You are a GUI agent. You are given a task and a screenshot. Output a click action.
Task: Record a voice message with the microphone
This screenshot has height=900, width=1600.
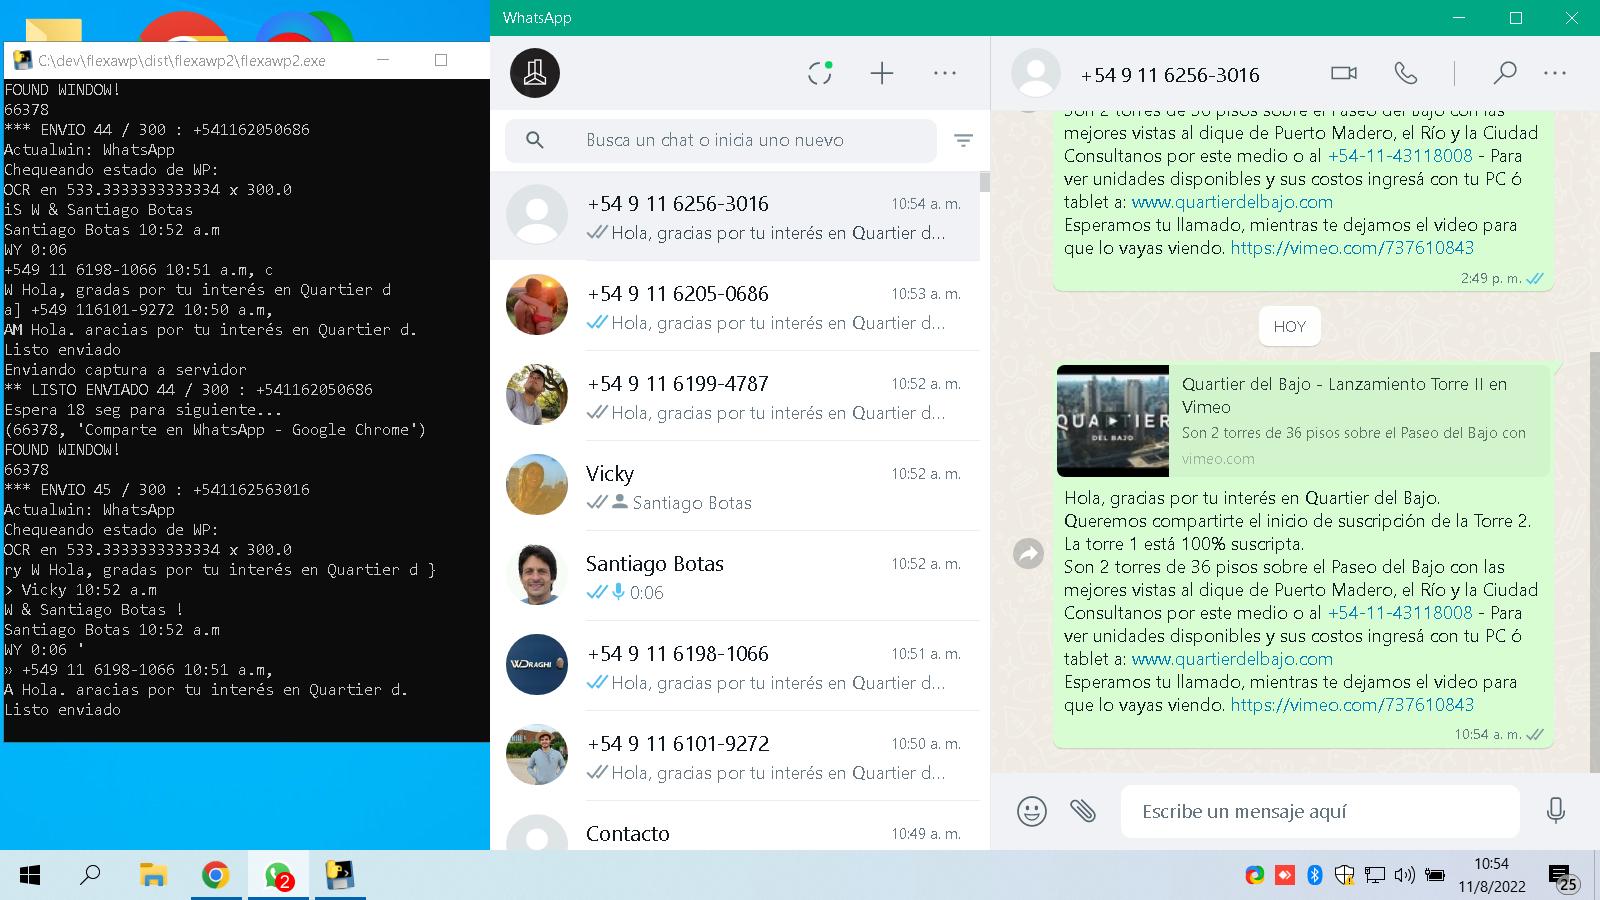(x=1556, y=810)
